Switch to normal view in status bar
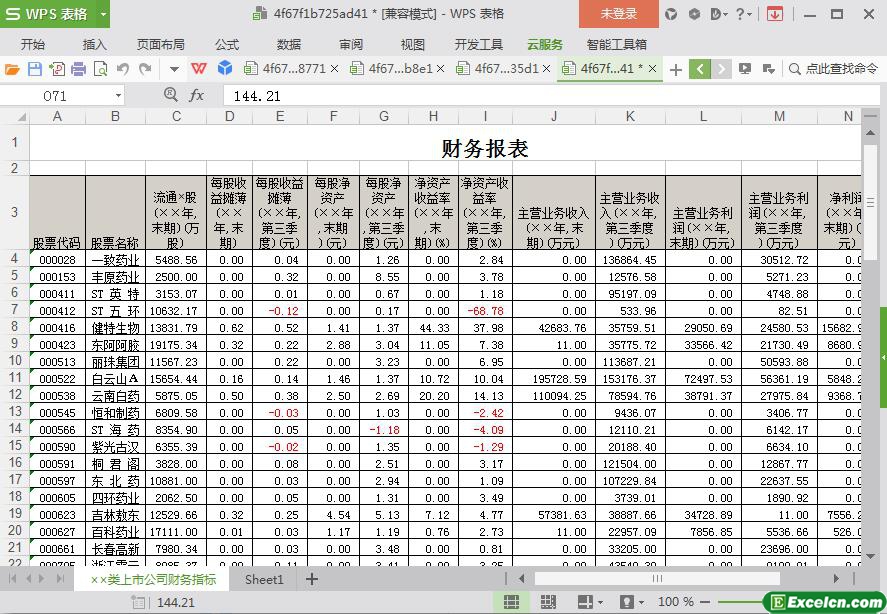Image resolution: width=887 pixels, height=614 pixels. (511, 602)
